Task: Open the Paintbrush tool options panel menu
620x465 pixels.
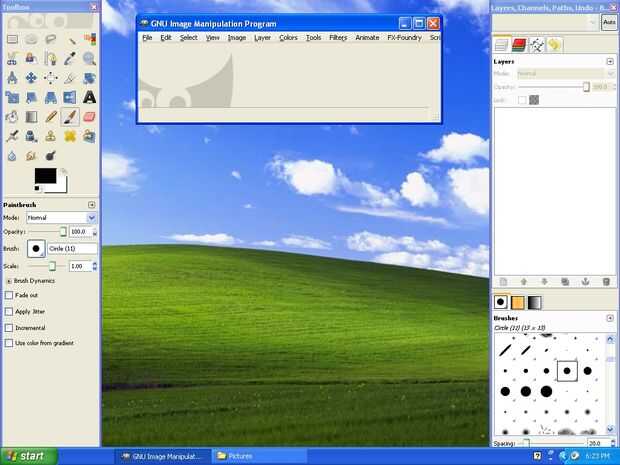Action: [x=92, y=205]
